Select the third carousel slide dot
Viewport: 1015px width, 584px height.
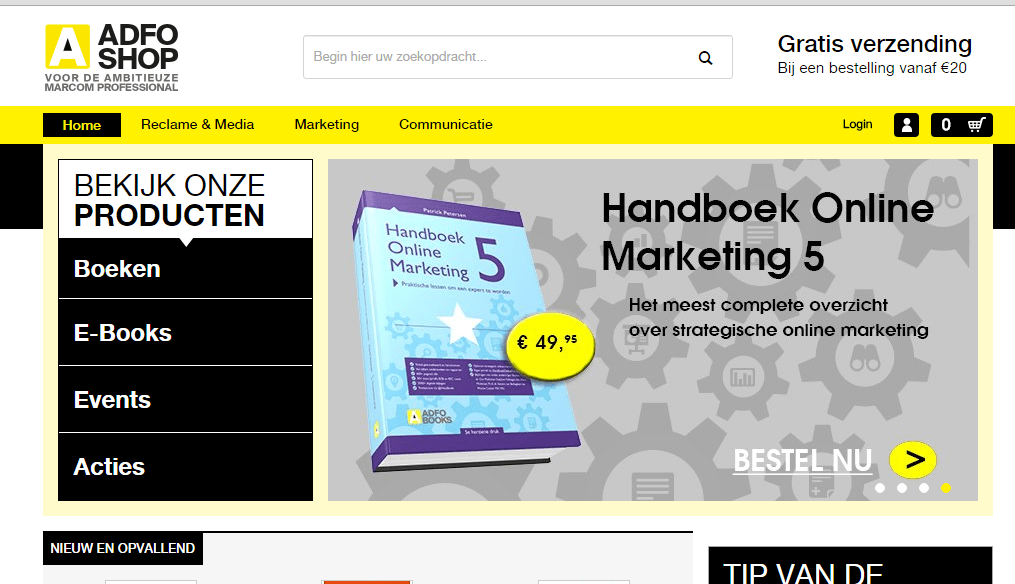(x=924, y=488)
